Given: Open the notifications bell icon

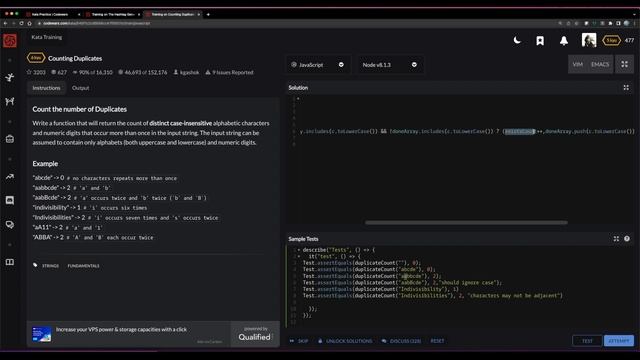Looking at the screenshot, I should [x=564, y=40].
